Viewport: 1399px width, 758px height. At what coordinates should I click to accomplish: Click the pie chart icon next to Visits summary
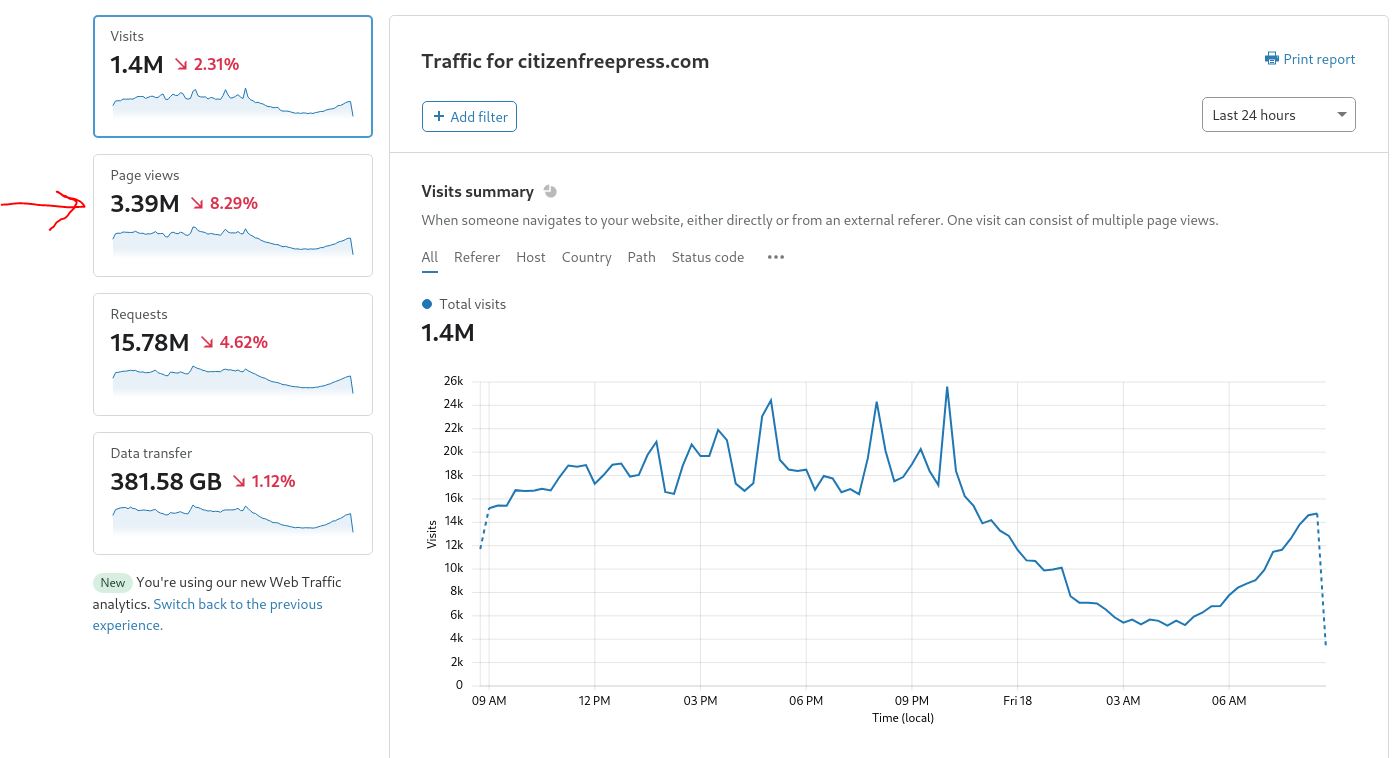550,191
